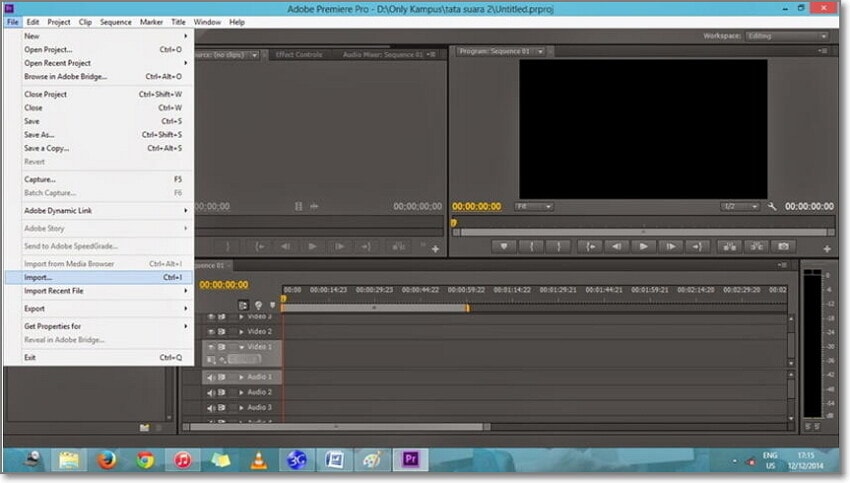
Task: Click Mark In button in Program monitor
Action: [531, 247]
